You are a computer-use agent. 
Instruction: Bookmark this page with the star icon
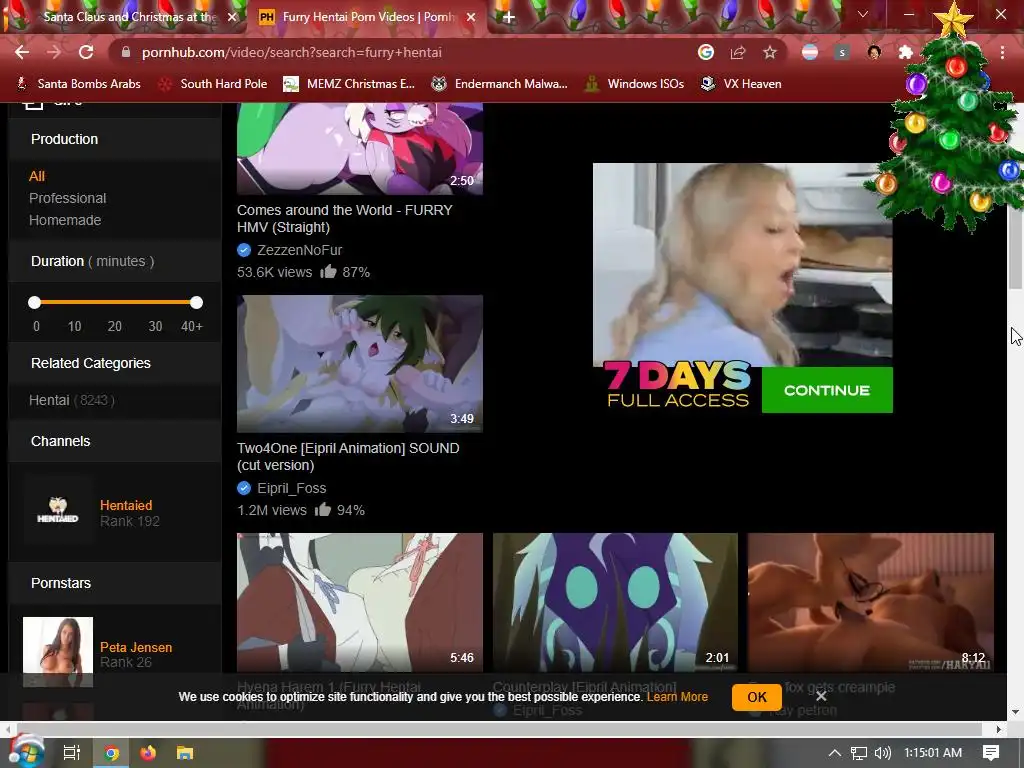click(770, 52)
